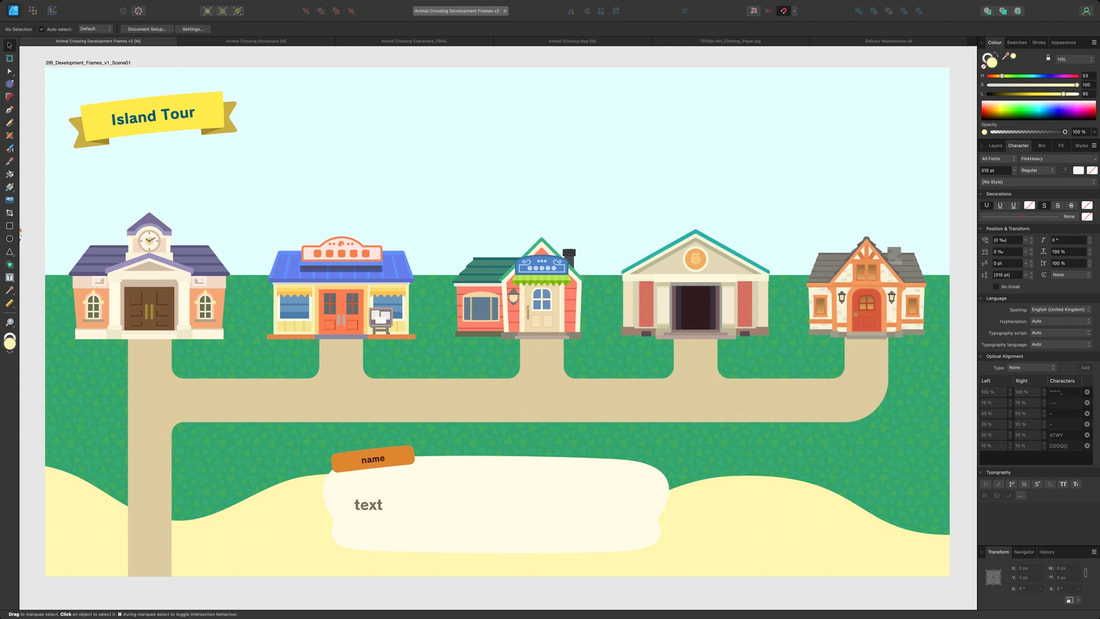The width and height of the screenshot is (1100, 619).
Task: Select the Pencil tool
Action: click(x=10, y=123)
